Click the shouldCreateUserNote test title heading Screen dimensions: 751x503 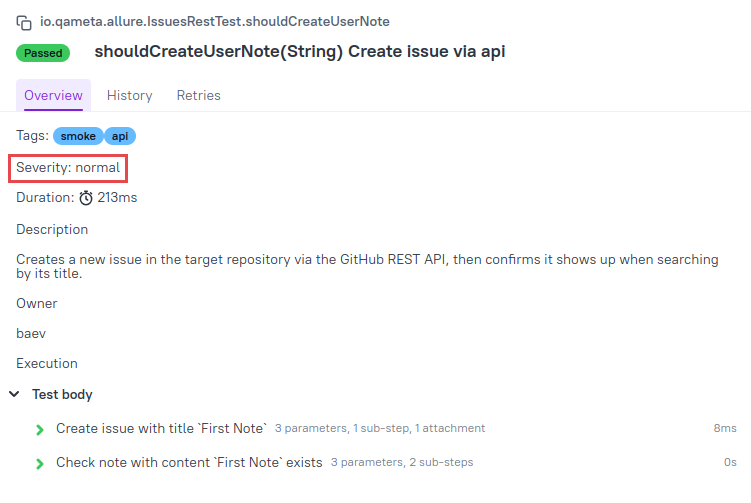click(x=300, y=52)
